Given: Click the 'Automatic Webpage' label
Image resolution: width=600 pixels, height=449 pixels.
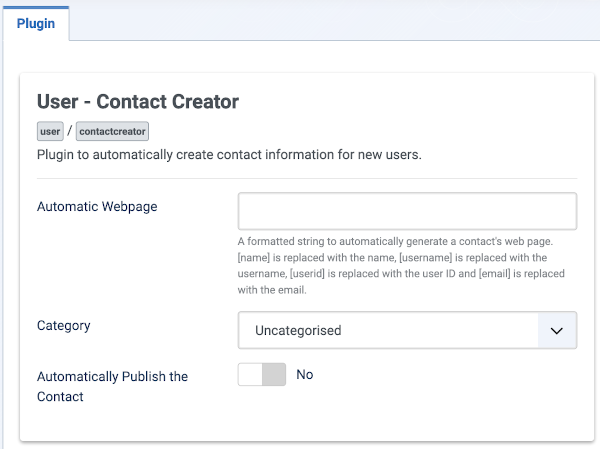Looking at the screenshot, I should 97,207.
